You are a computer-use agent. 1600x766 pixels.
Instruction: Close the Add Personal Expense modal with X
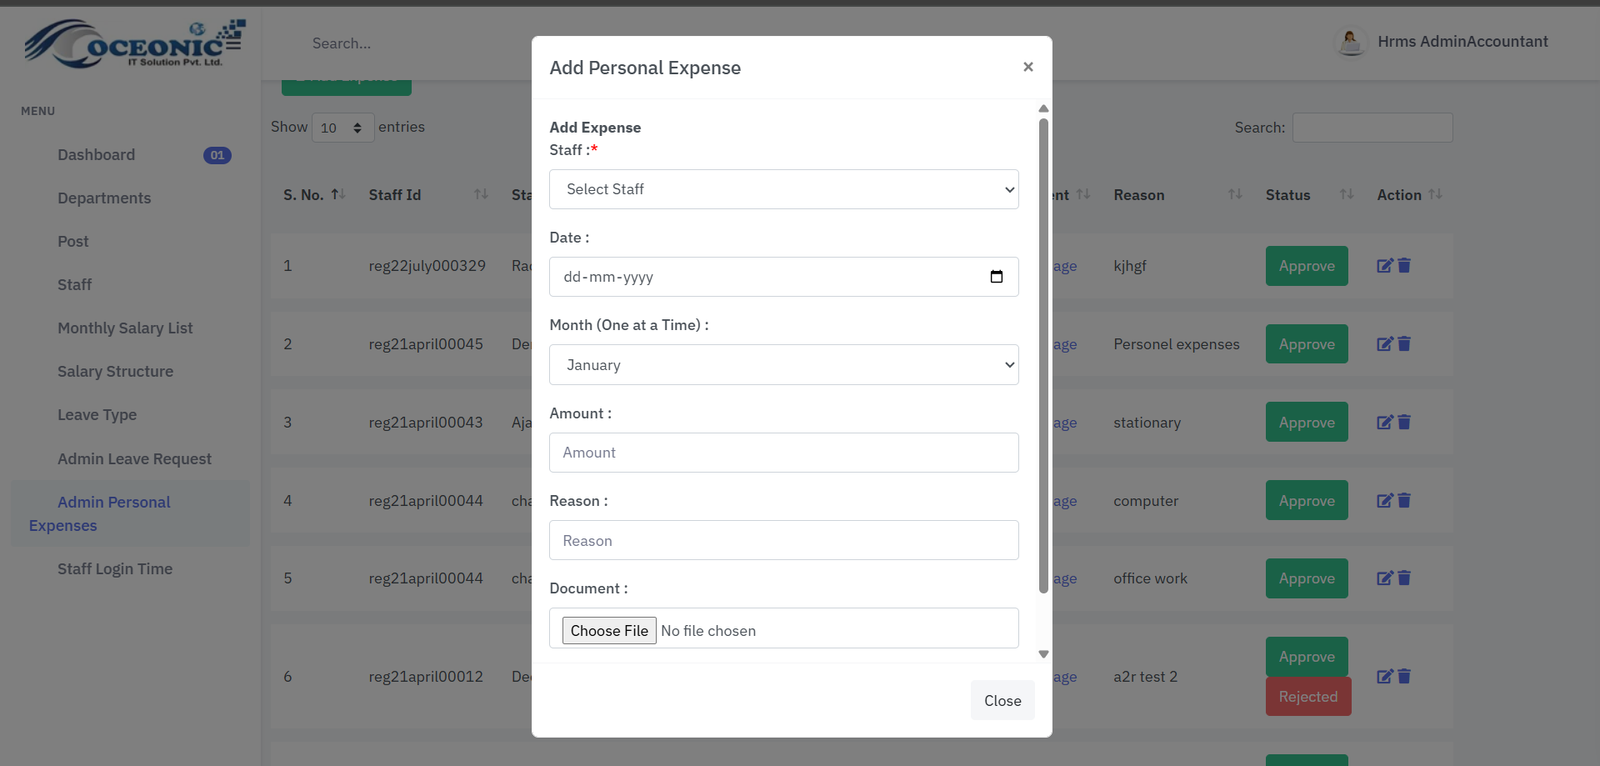click(1027, 67)
